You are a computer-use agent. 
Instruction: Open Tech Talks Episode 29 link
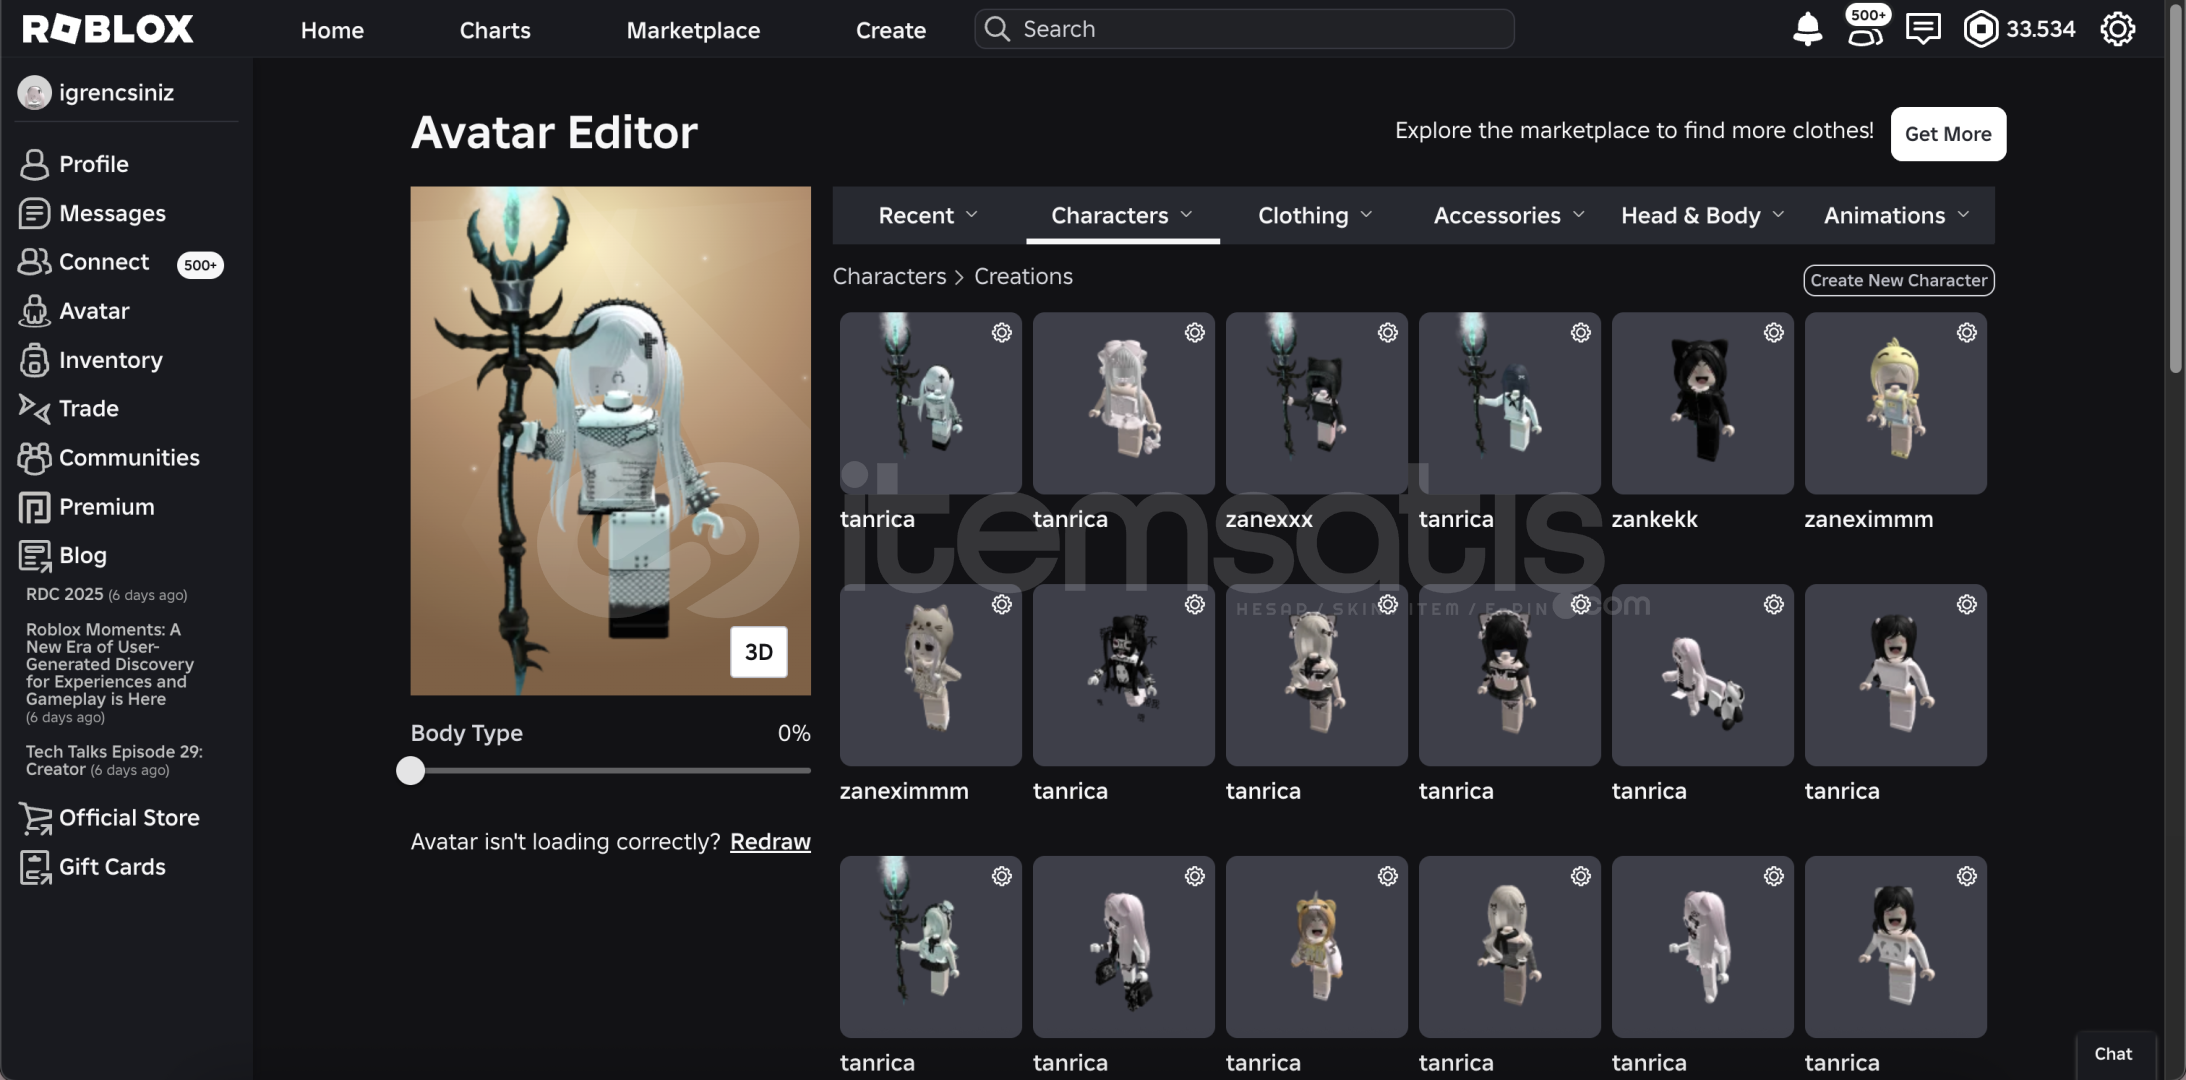114,760
